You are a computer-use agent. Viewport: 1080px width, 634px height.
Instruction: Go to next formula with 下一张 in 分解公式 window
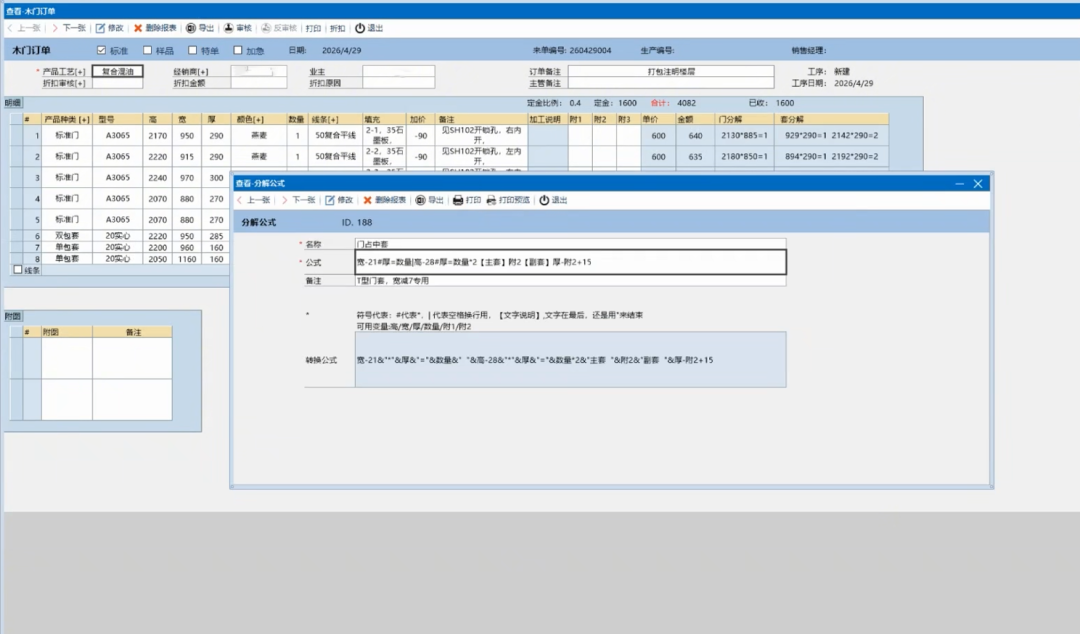(x=298, y=200)
